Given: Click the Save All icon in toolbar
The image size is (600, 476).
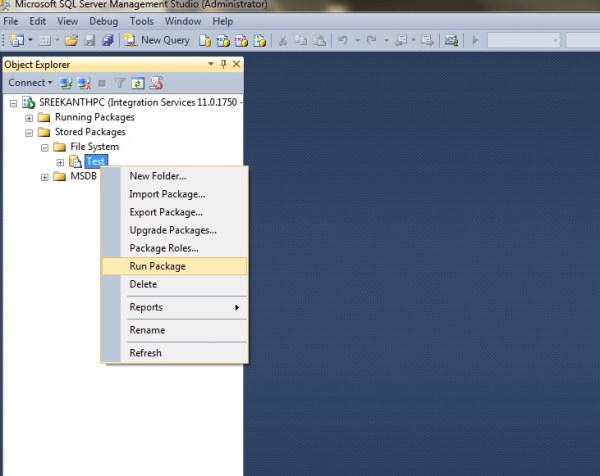Looking at the screenshot, I should click(x=106, y=40).
